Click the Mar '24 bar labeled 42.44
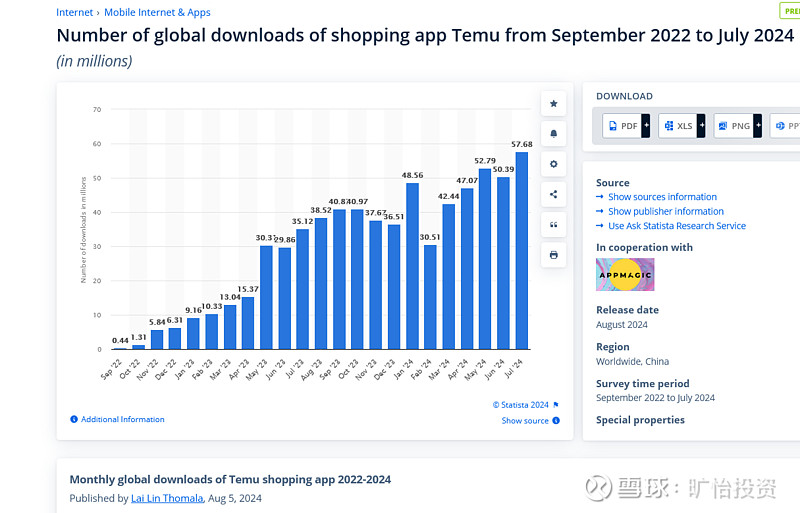The height and width of the screenshot is (513, 800). click(x=448, y=277)
